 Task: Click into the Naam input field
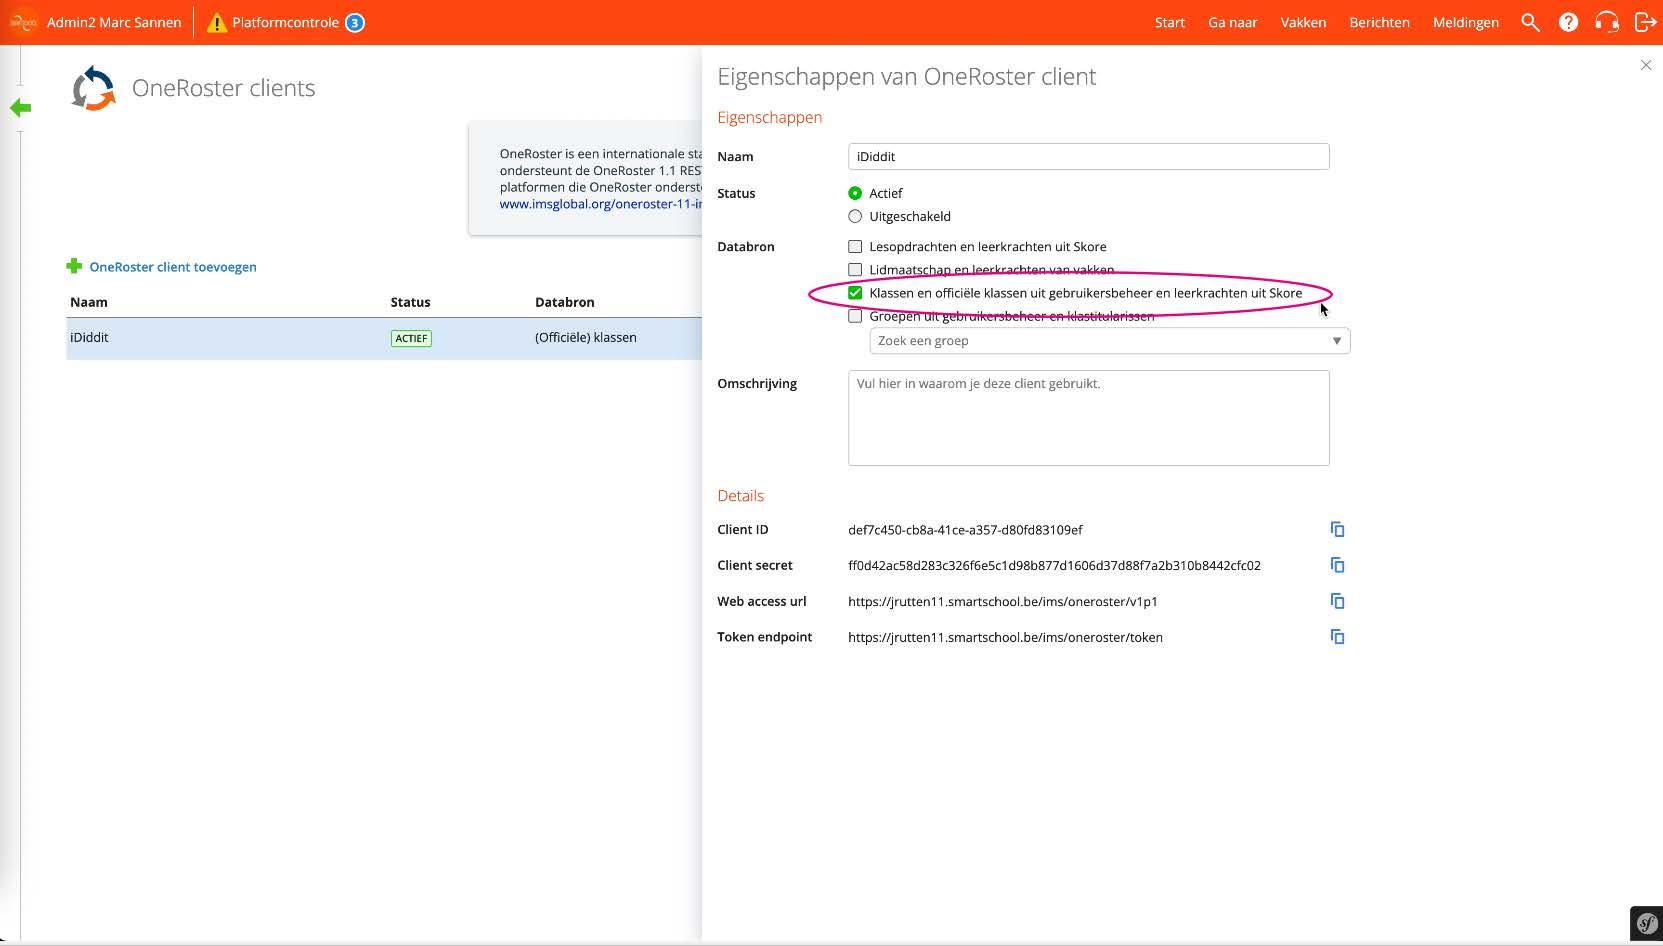click(1088, 156)
